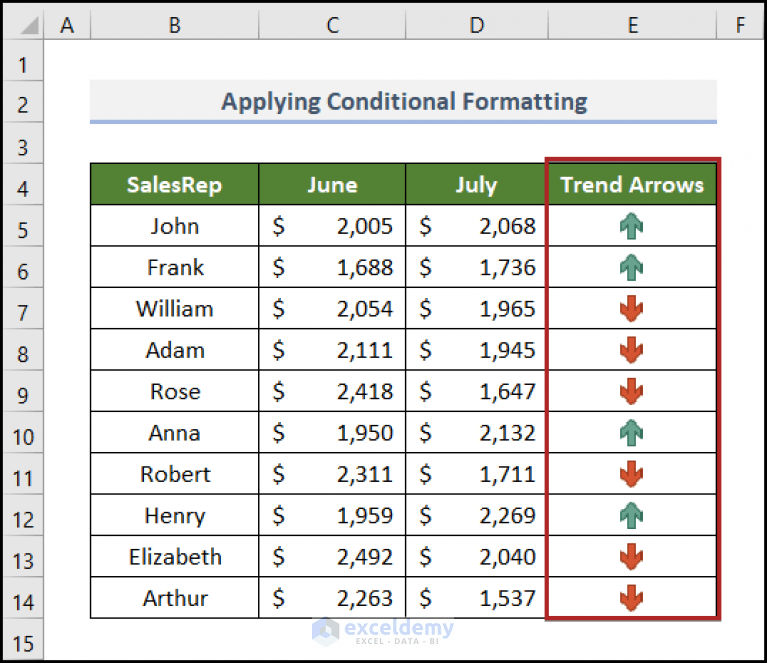Screen dimensions: 767x663
Task: Click Arthur's red down trend arrow
Action: (x=631, y=598)
